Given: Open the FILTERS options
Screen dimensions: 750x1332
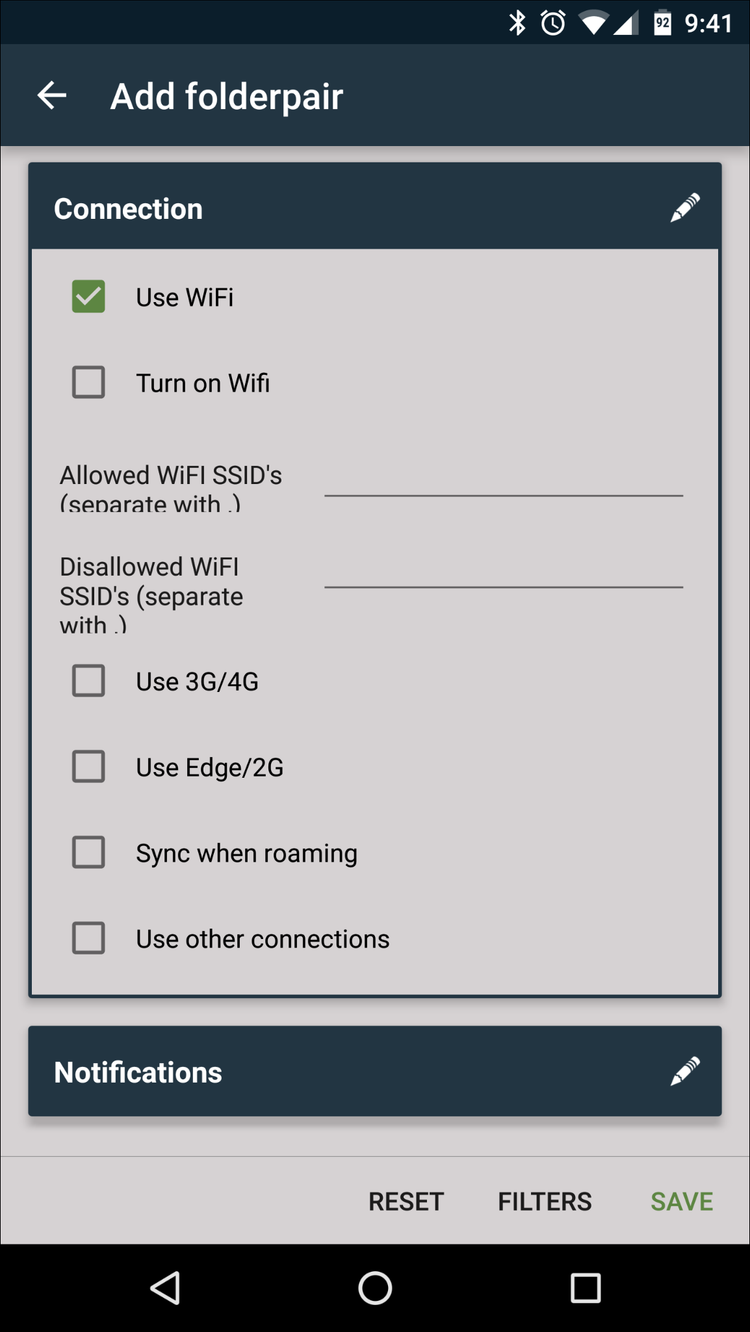Looking at the screenshot, I should click(x=544, y=1201).
